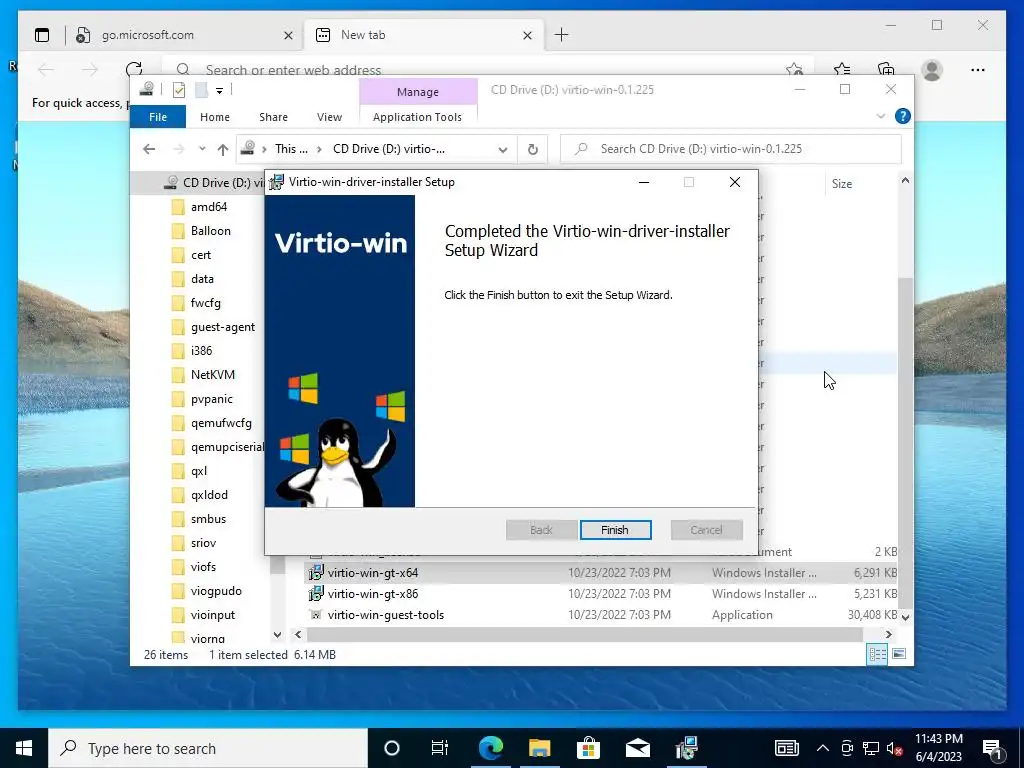The width and height of the screenshot is (1024, 768).
Task: Open Edge tab actions menu icon
Action: pos(42,35)
